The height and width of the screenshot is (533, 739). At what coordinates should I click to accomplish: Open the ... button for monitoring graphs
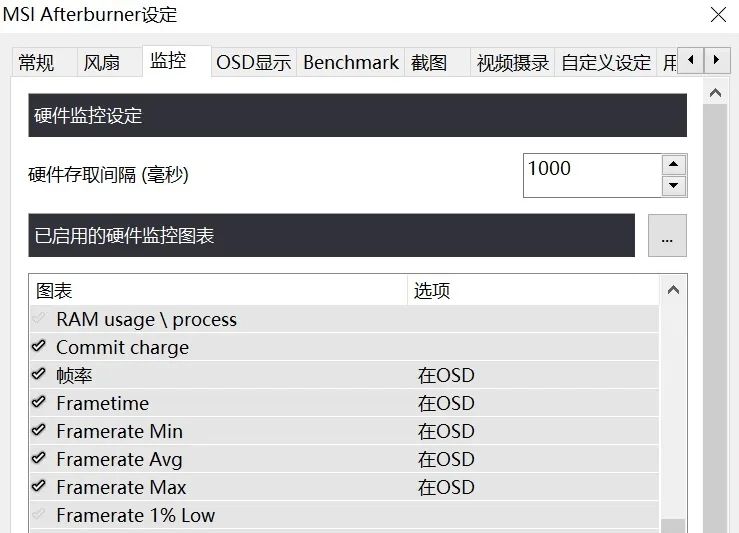coord(667,236)
